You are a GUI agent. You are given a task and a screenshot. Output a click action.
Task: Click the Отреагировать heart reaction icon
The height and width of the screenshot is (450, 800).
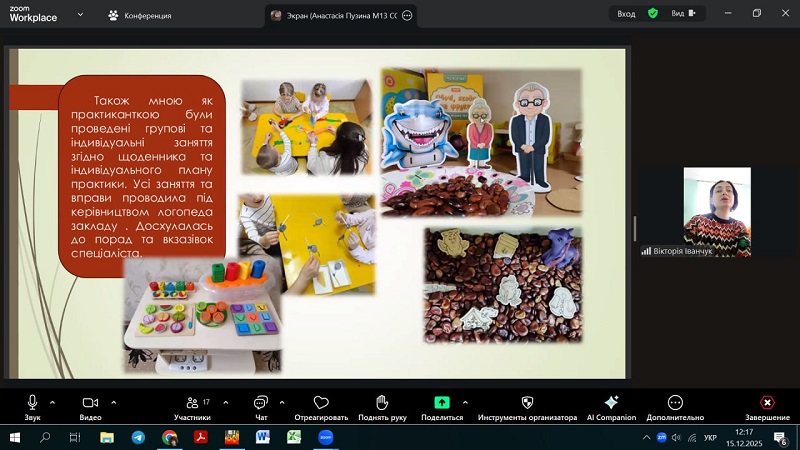pos(321,405)
